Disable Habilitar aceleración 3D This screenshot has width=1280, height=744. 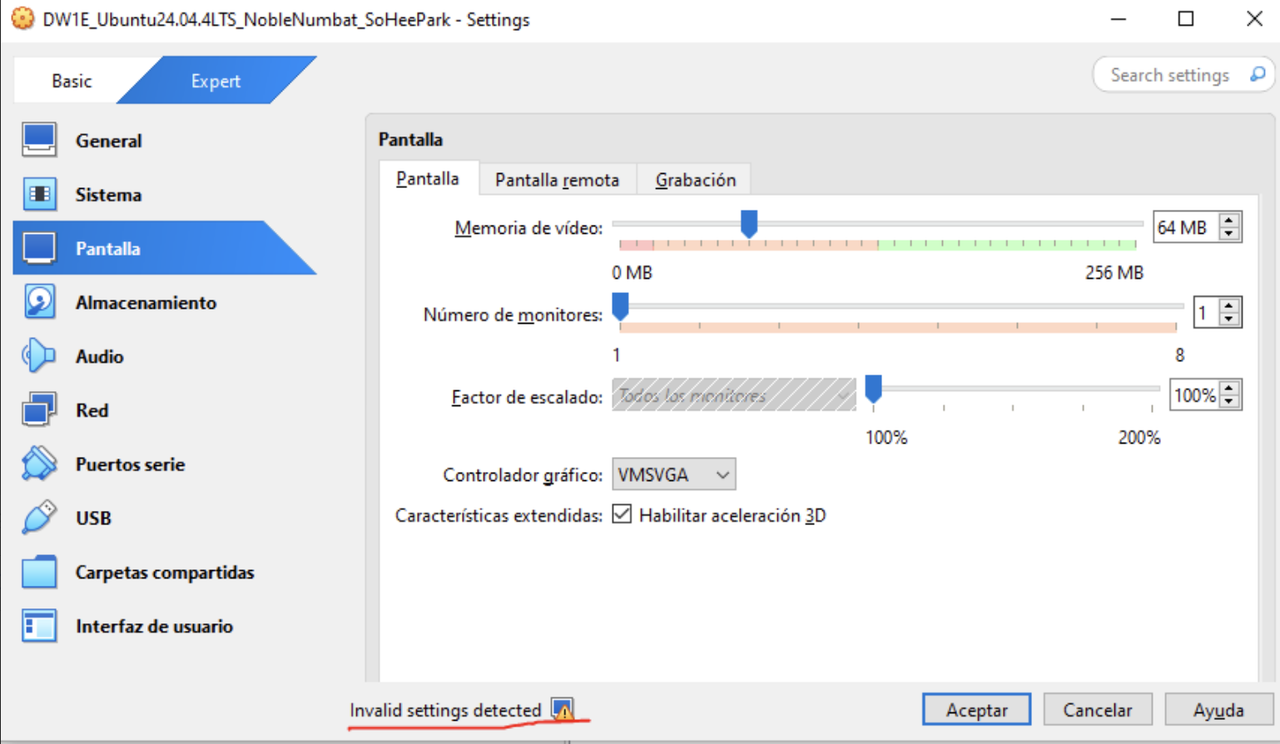tap(622, 514)
